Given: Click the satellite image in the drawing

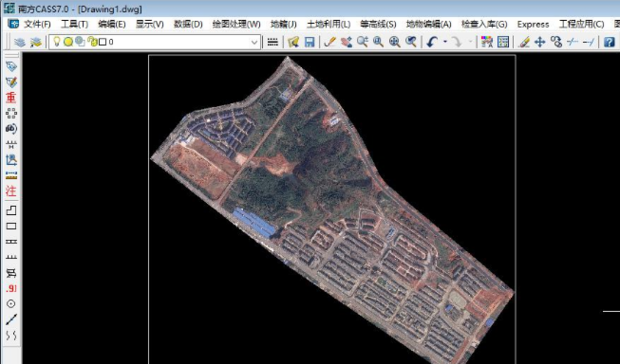Looking at the screenshot, I should (x=332, y=209).
